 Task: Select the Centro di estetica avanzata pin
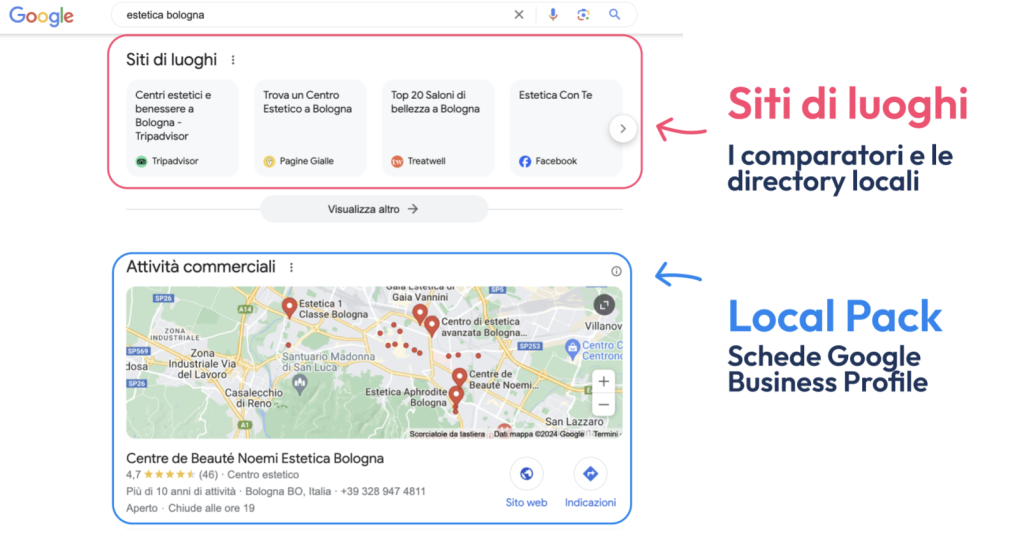(432, 325)
